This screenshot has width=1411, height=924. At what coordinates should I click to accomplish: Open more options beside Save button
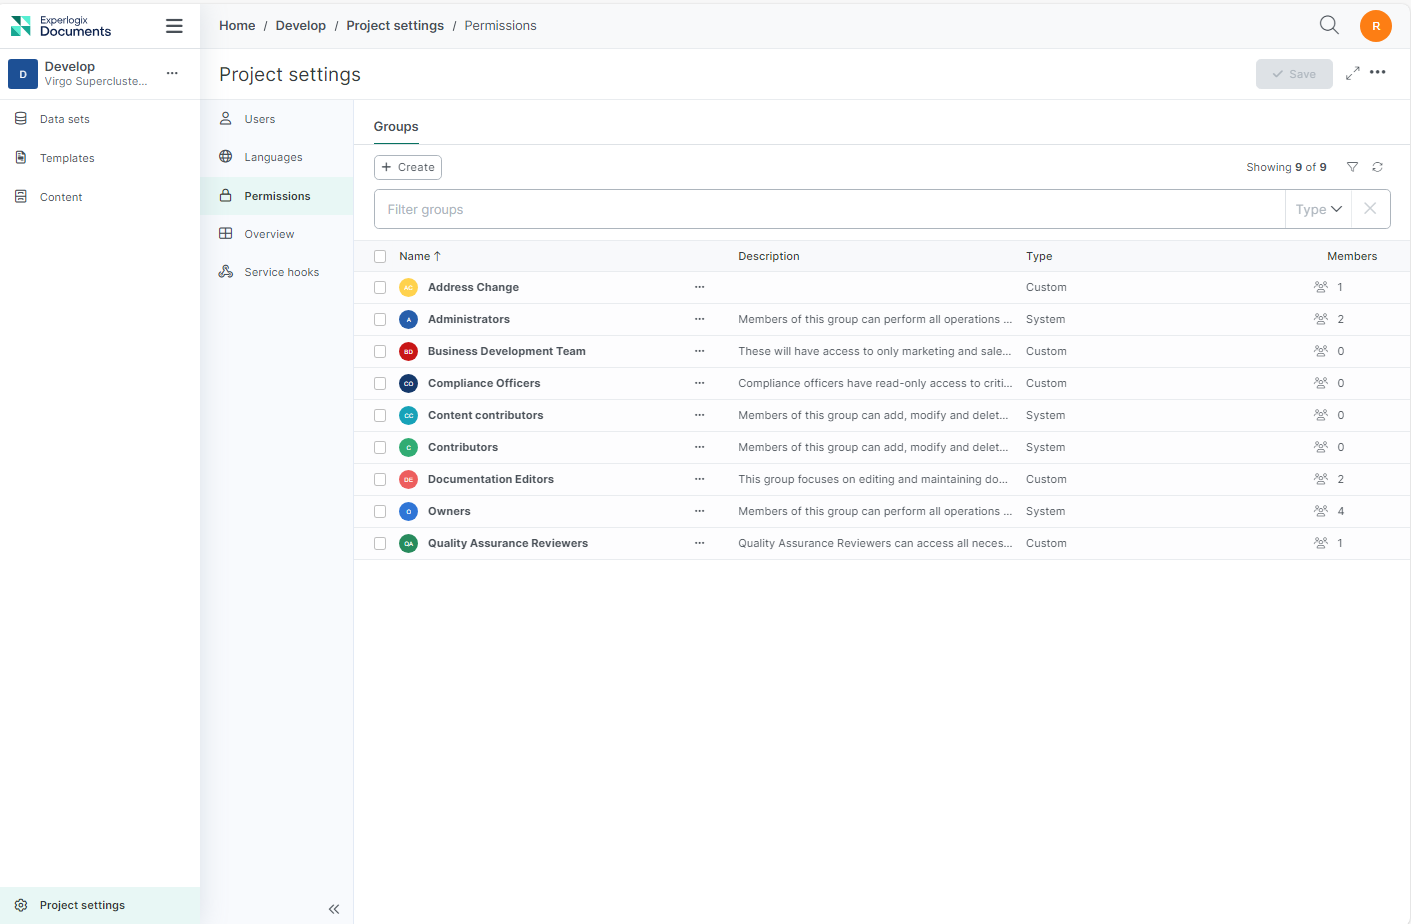(1378, 72)
